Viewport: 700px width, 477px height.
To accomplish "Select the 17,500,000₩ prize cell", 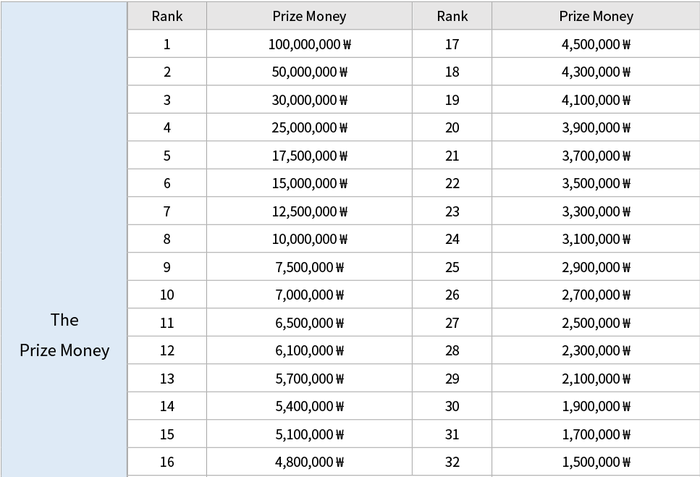I will point(308,156).
